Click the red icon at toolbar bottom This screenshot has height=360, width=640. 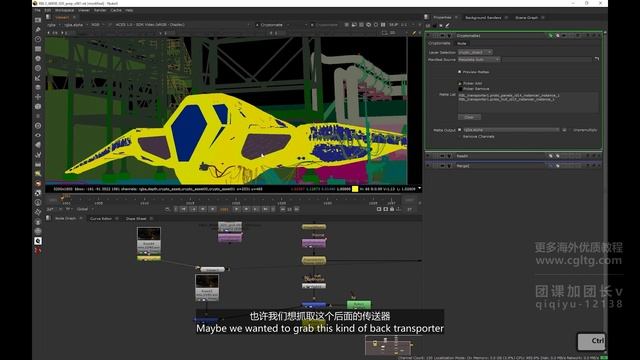[38, 250]
